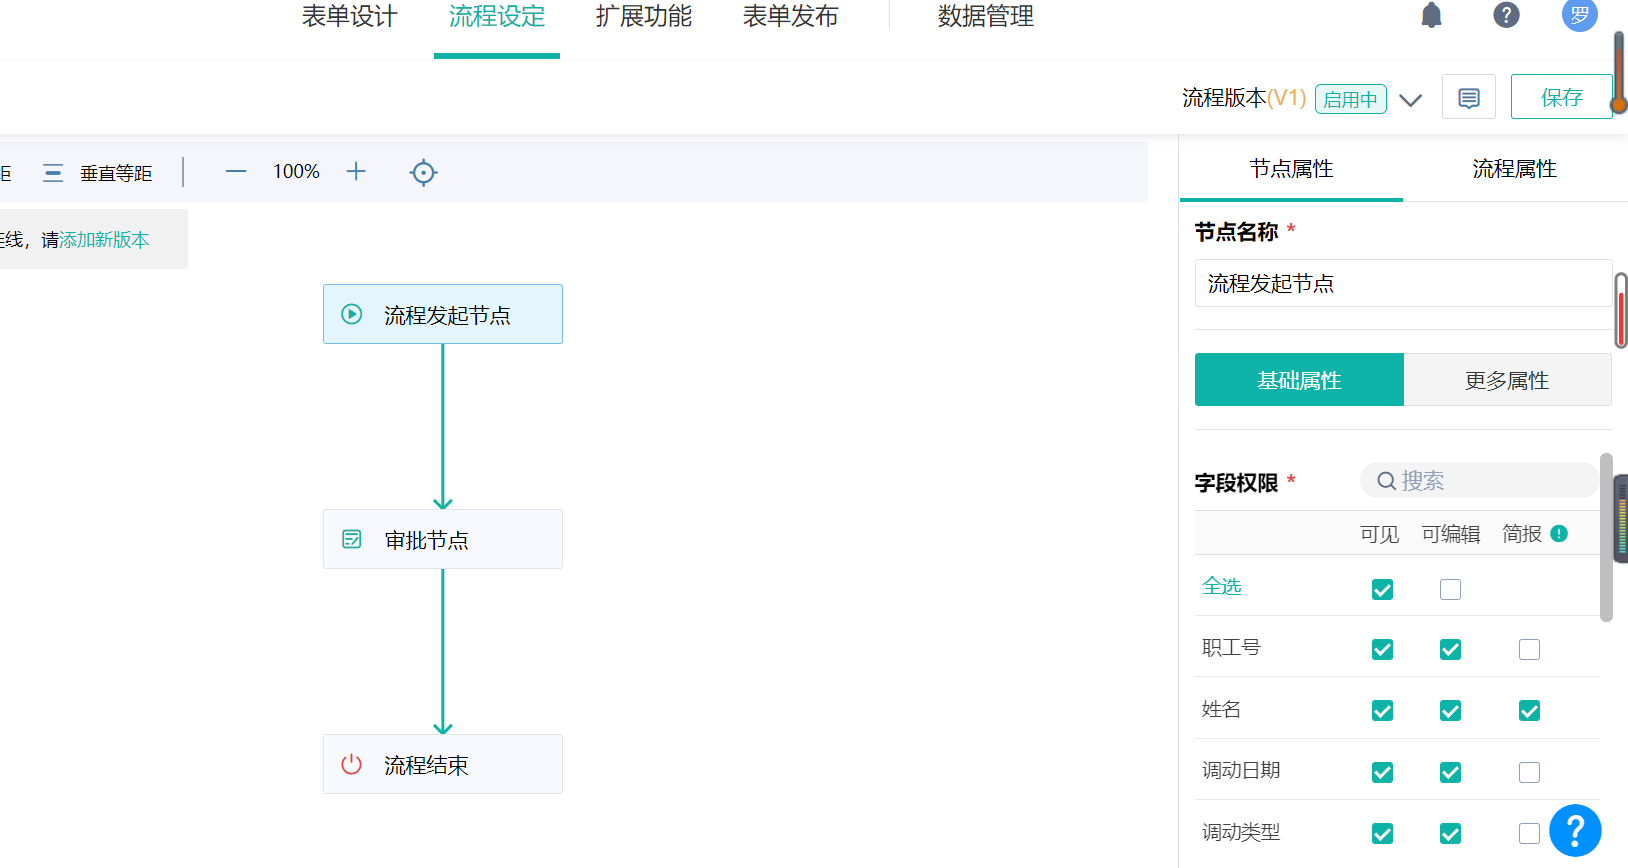Click the zoom out minus icon
Screen dimensions: 1628x868
click(236, 172)
